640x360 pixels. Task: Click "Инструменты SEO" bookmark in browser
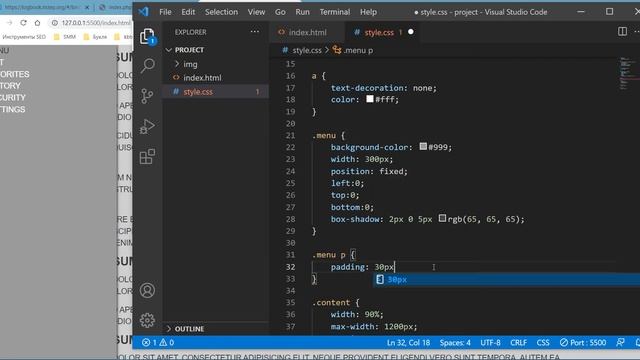(x=24, y=37)
